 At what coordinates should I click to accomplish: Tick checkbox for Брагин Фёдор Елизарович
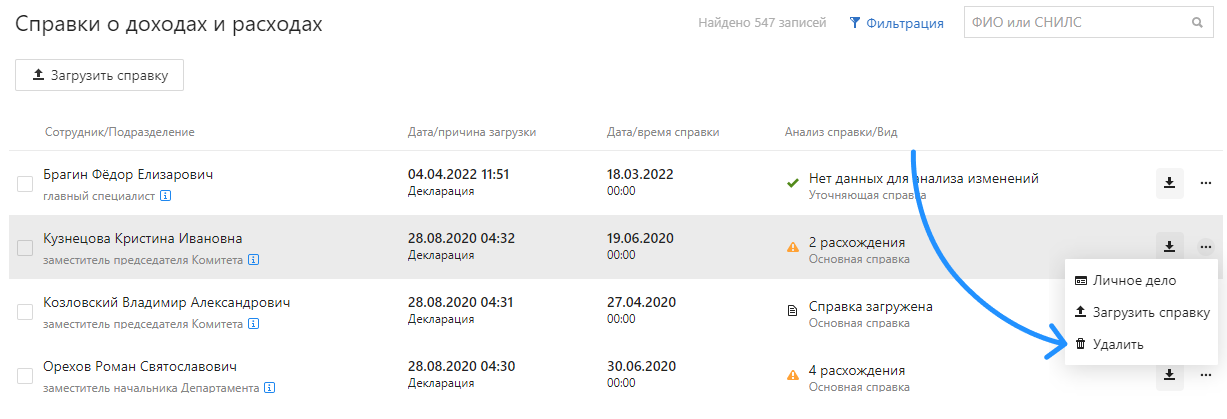(25, 184)
